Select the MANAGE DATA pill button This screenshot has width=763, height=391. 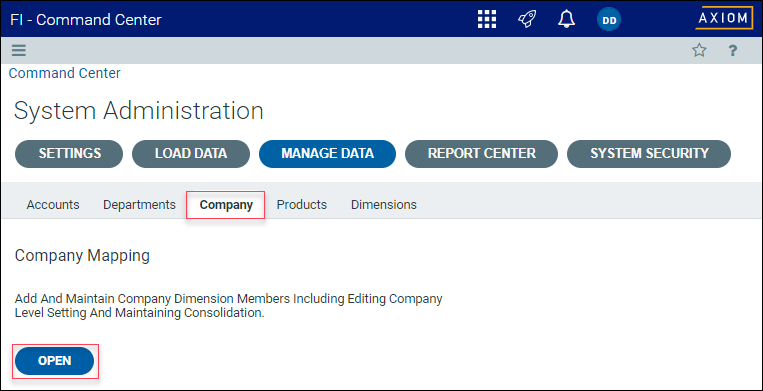pos(327,154)
